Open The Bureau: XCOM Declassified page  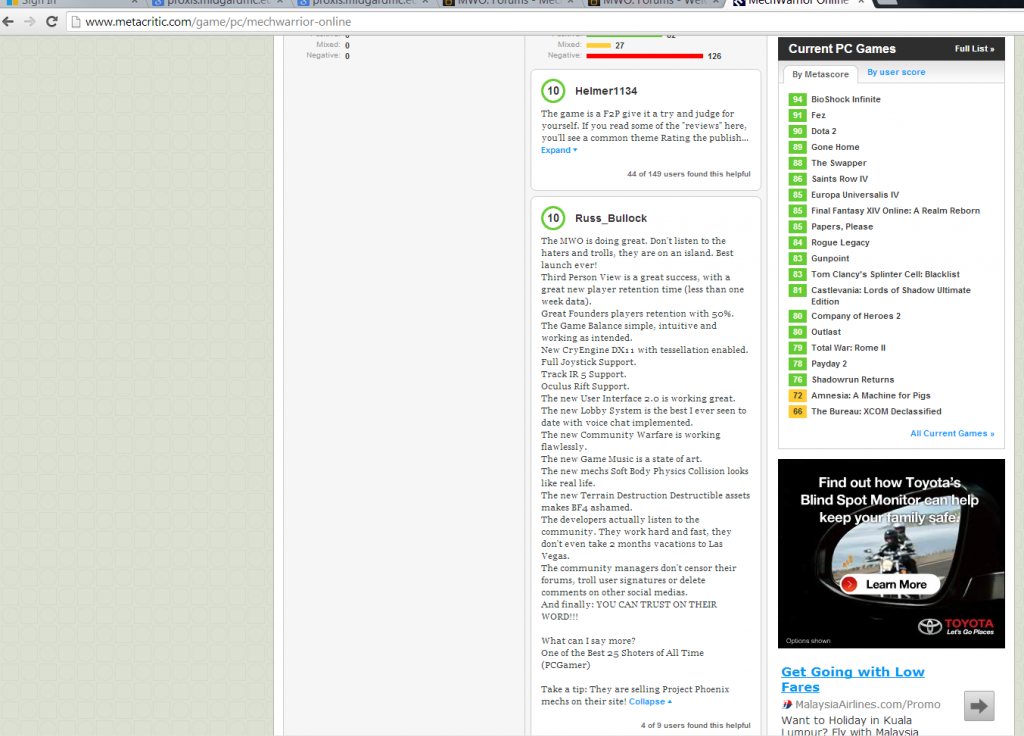click(876, 411)
